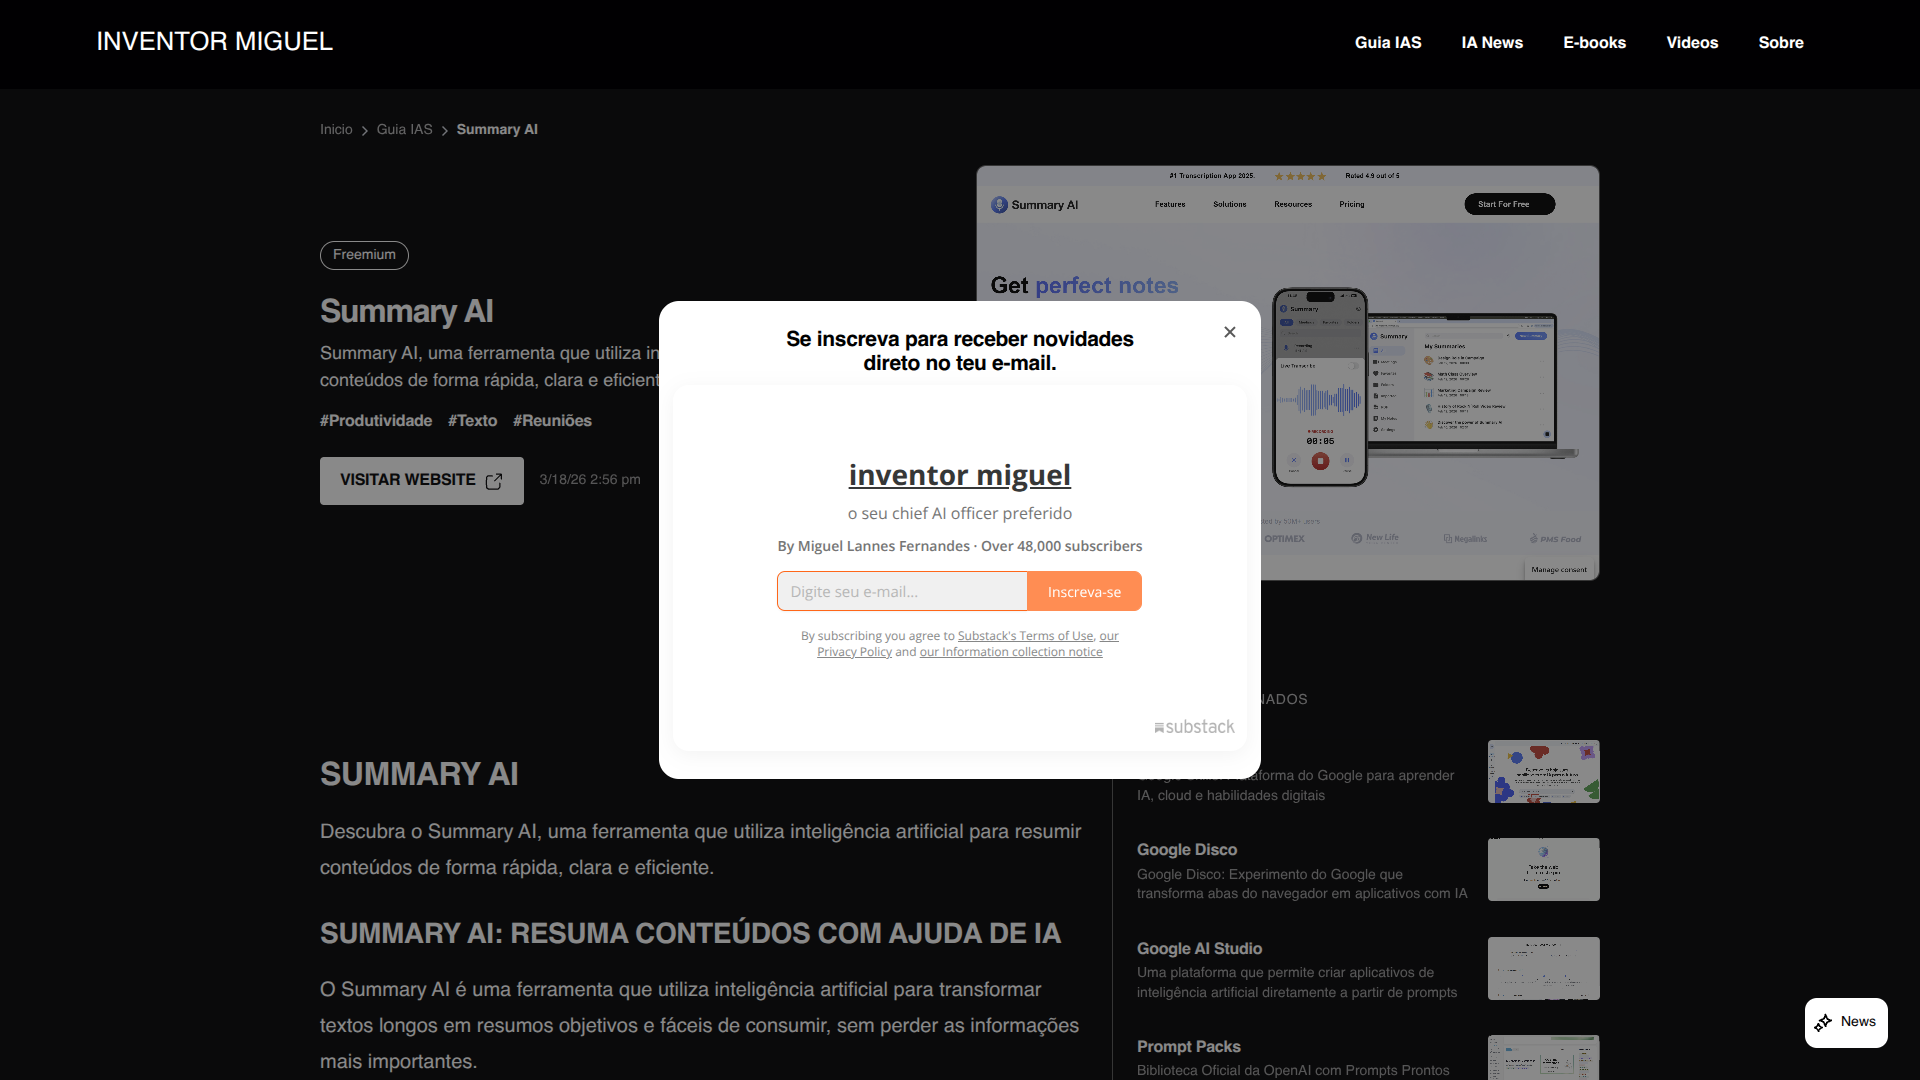Image resolution: width=1920 pixels, height=1080 pixels.
Task: Open the E-books menu item
Action: [x=1594, y=43]
